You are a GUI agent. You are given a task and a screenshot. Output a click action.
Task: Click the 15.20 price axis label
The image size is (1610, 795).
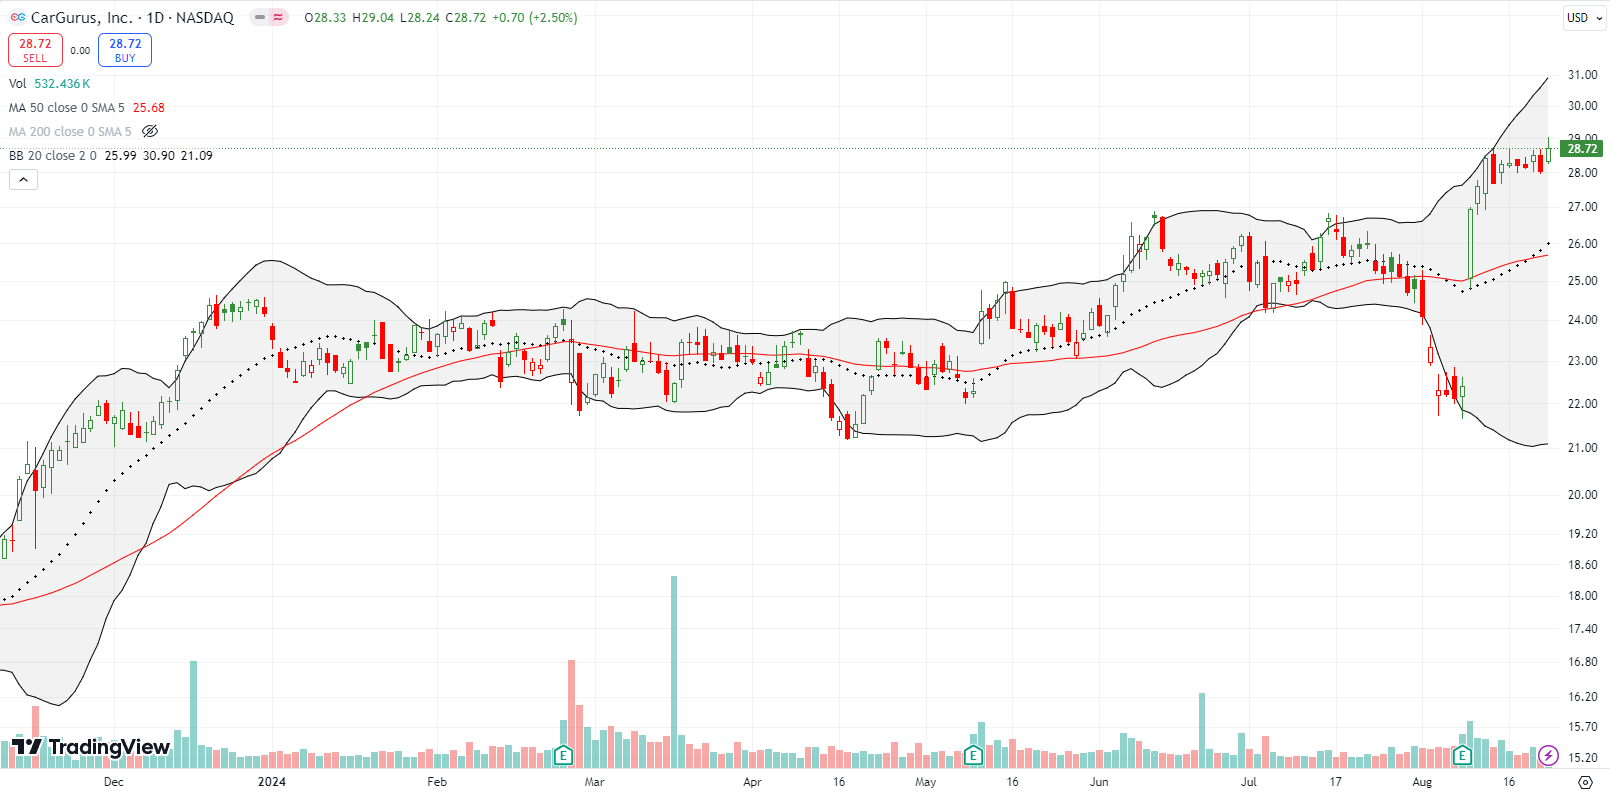click(1582, 758)
